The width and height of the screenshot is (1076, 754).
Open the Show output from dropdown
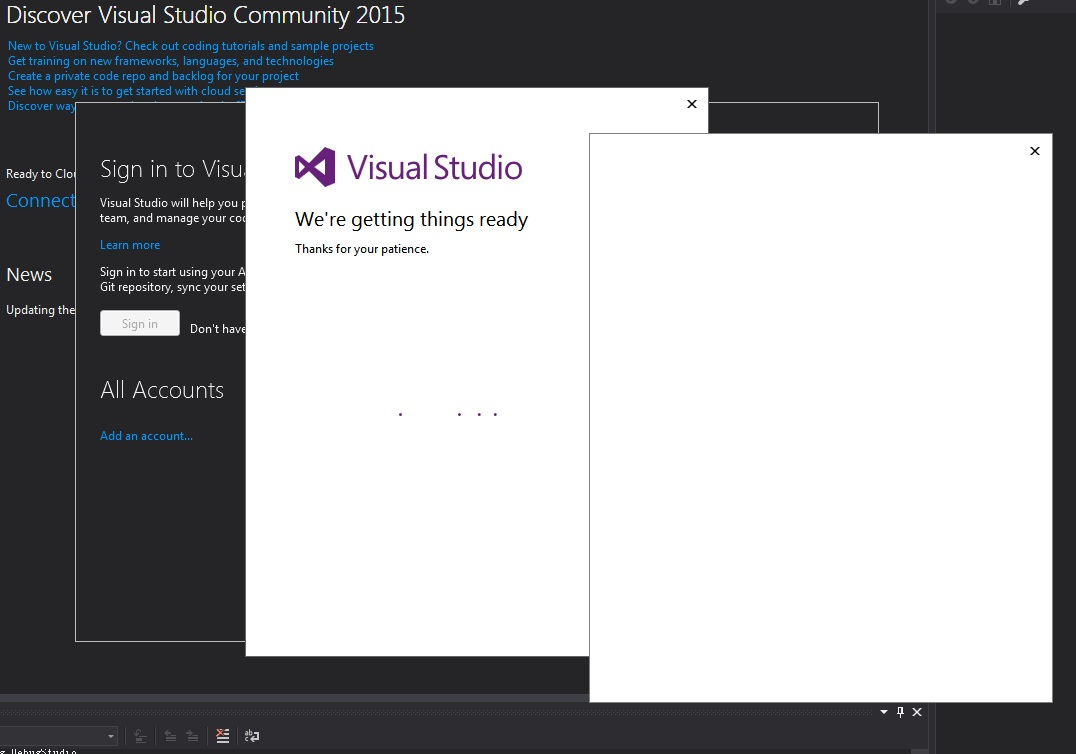(x=111, y=735)
